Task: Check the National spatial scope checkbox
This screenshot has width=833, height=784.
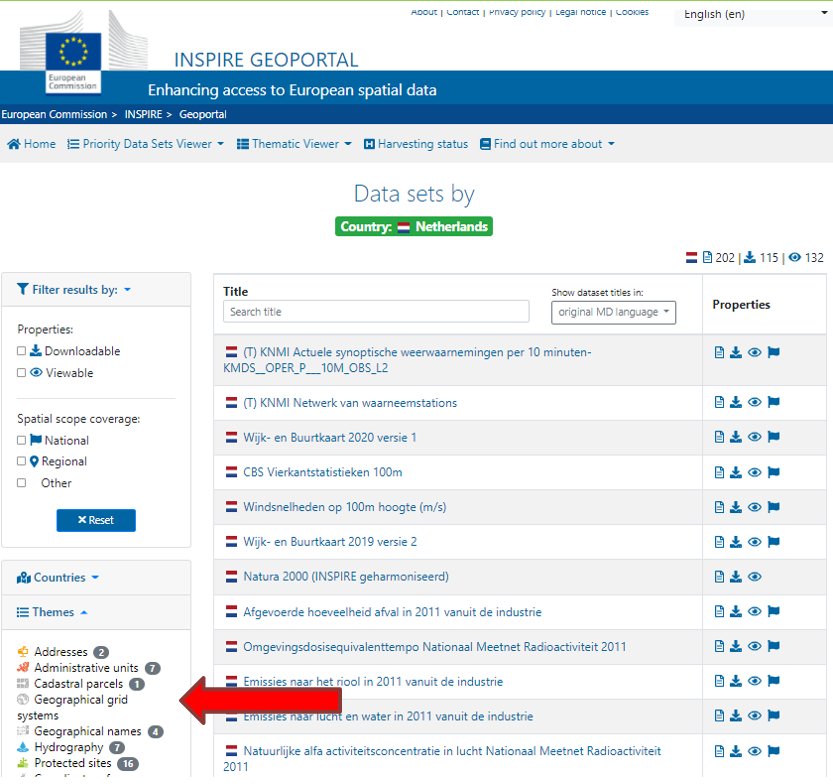Action: 21,440
